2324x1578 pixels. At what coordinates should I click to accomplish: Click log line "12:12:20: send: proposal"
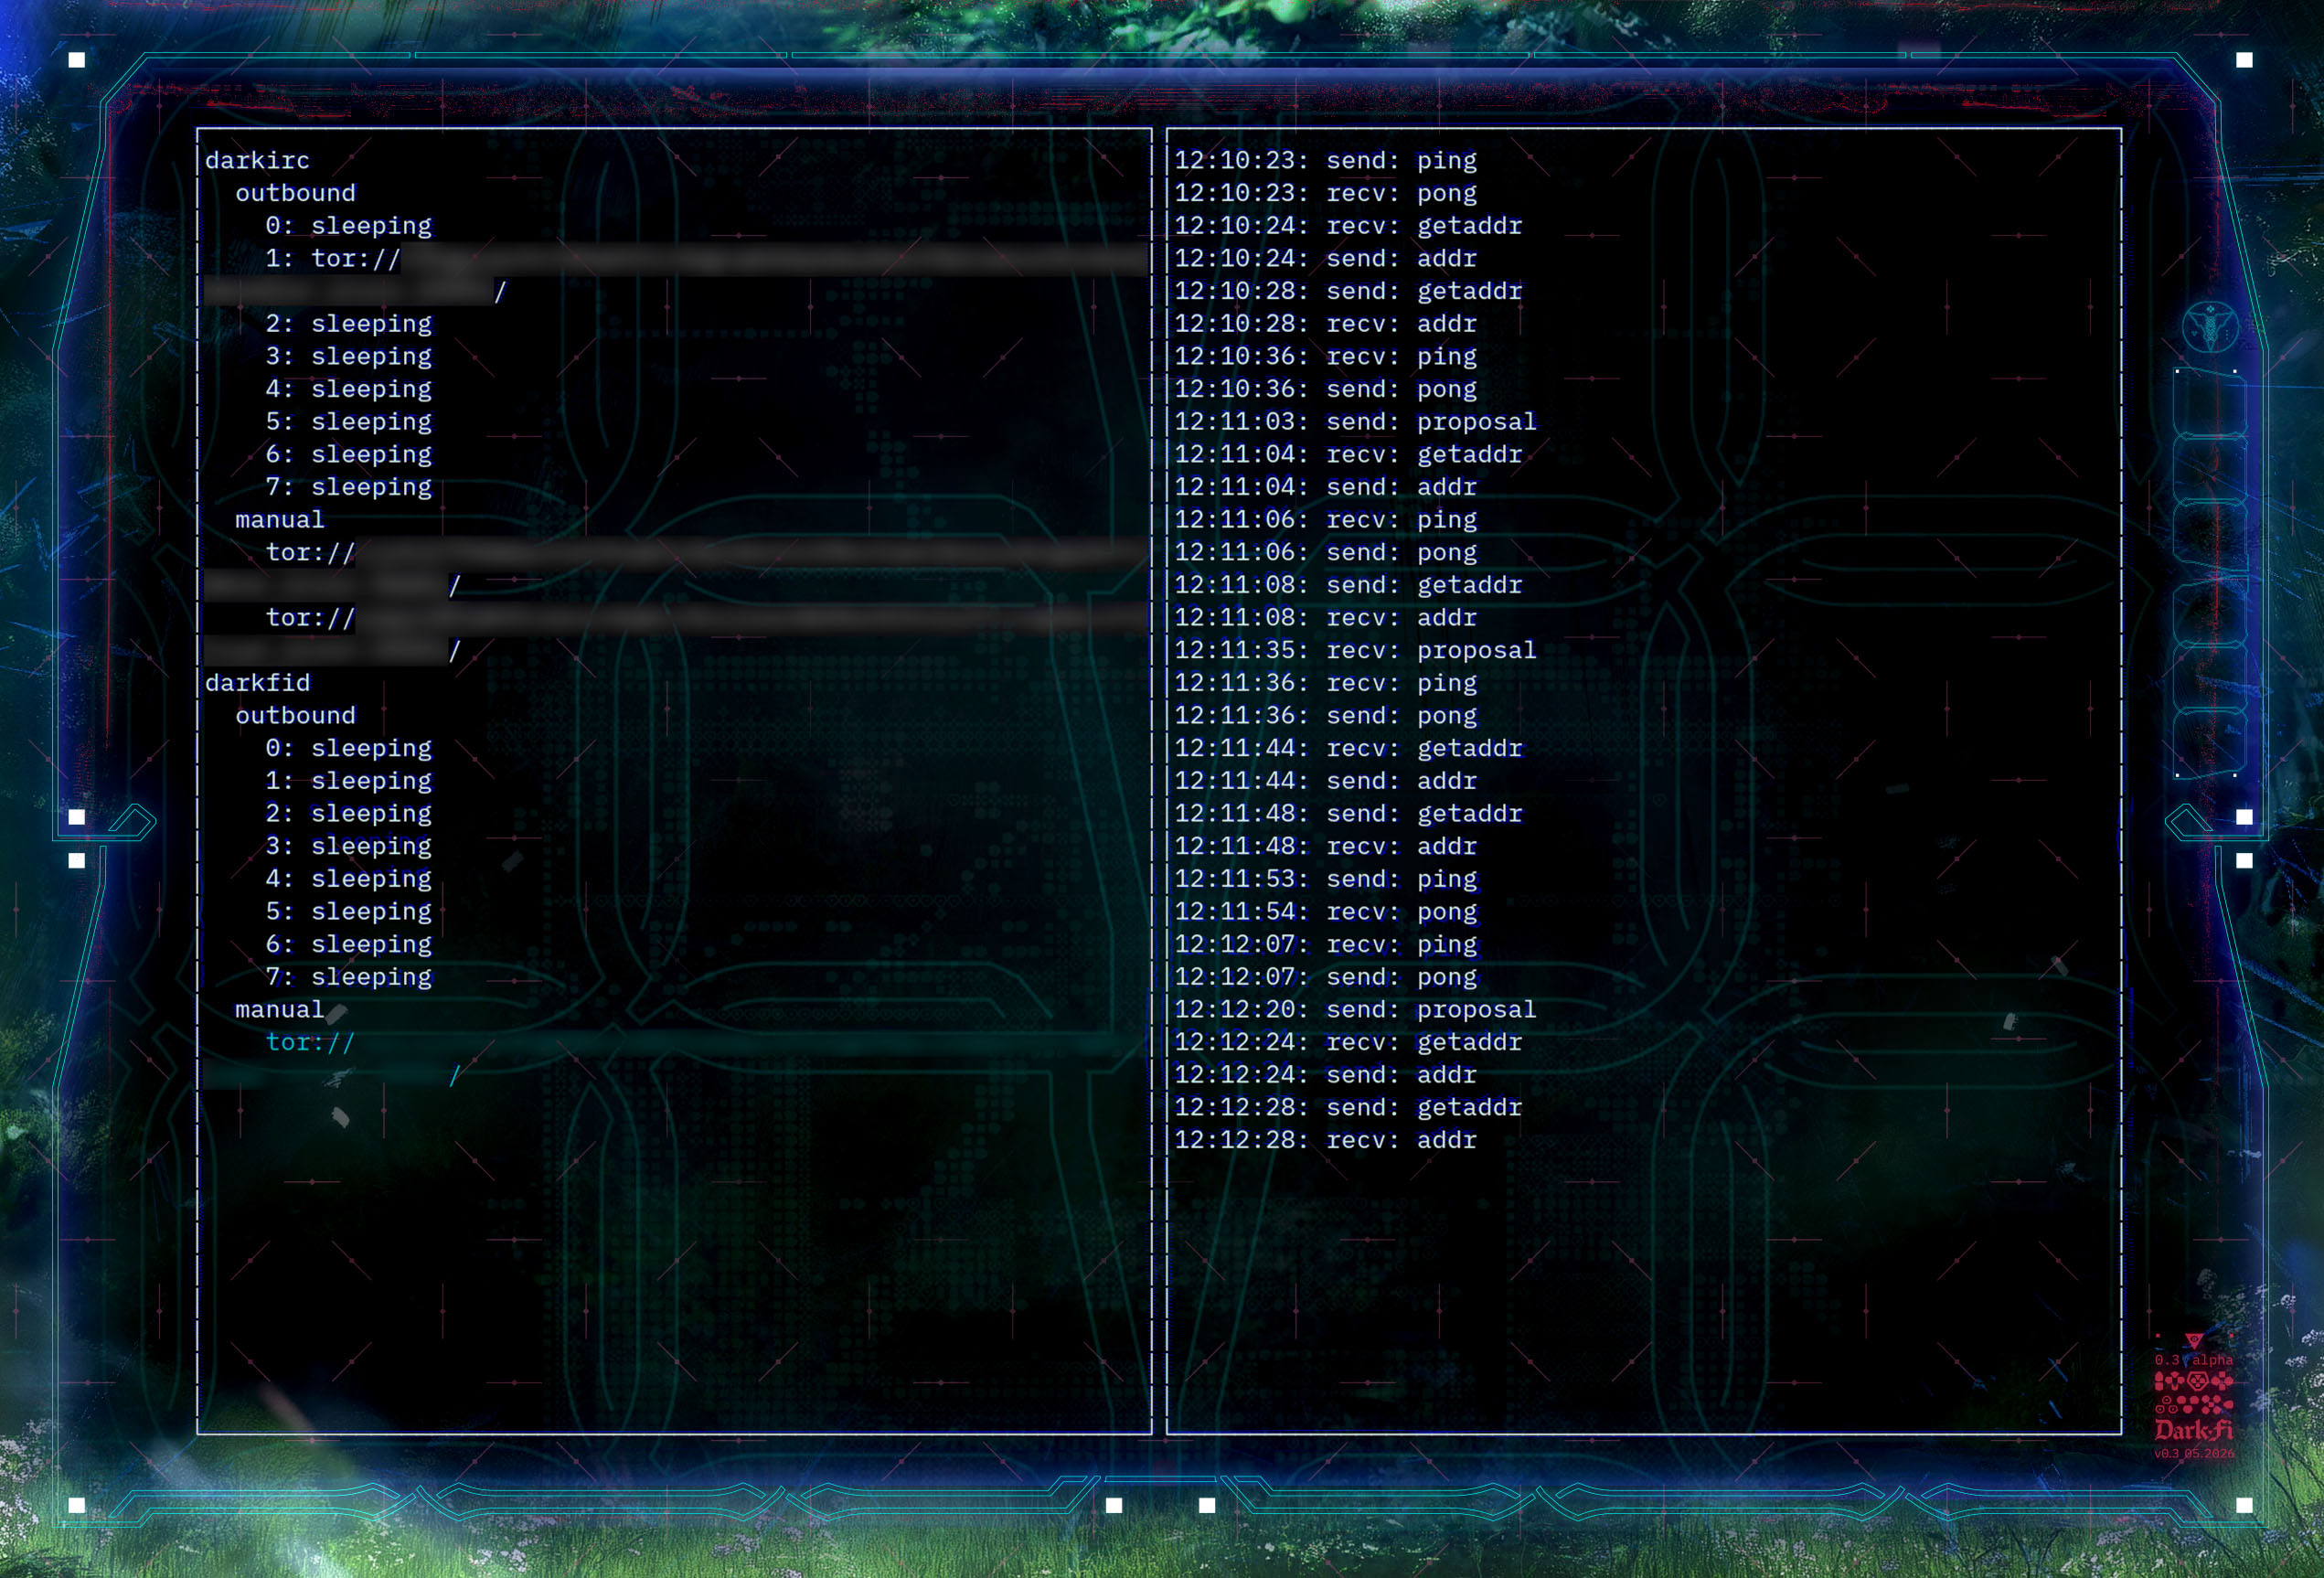coord(1355,1010)
